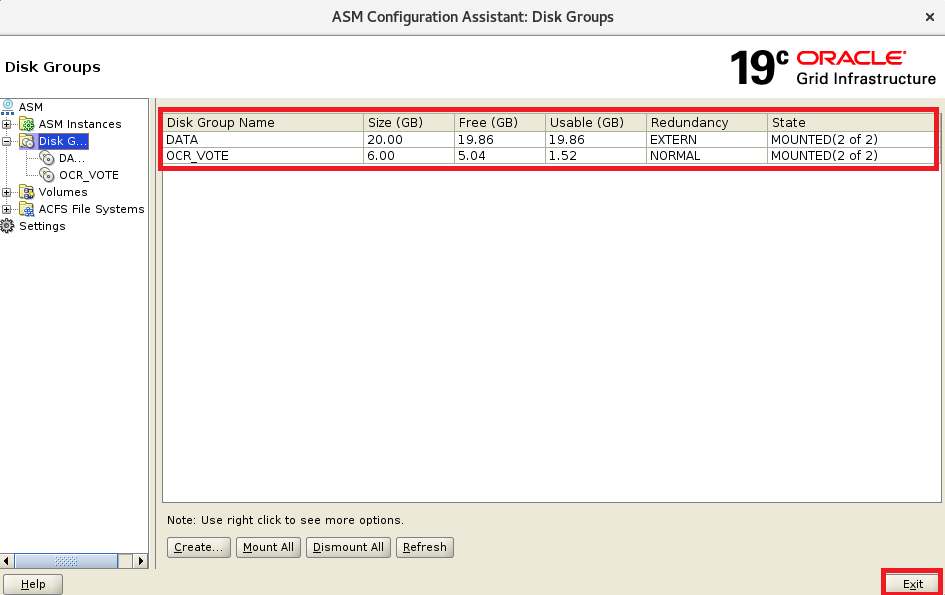Refresh the disk groups list

pyautogui.click(x=425, y=547)
